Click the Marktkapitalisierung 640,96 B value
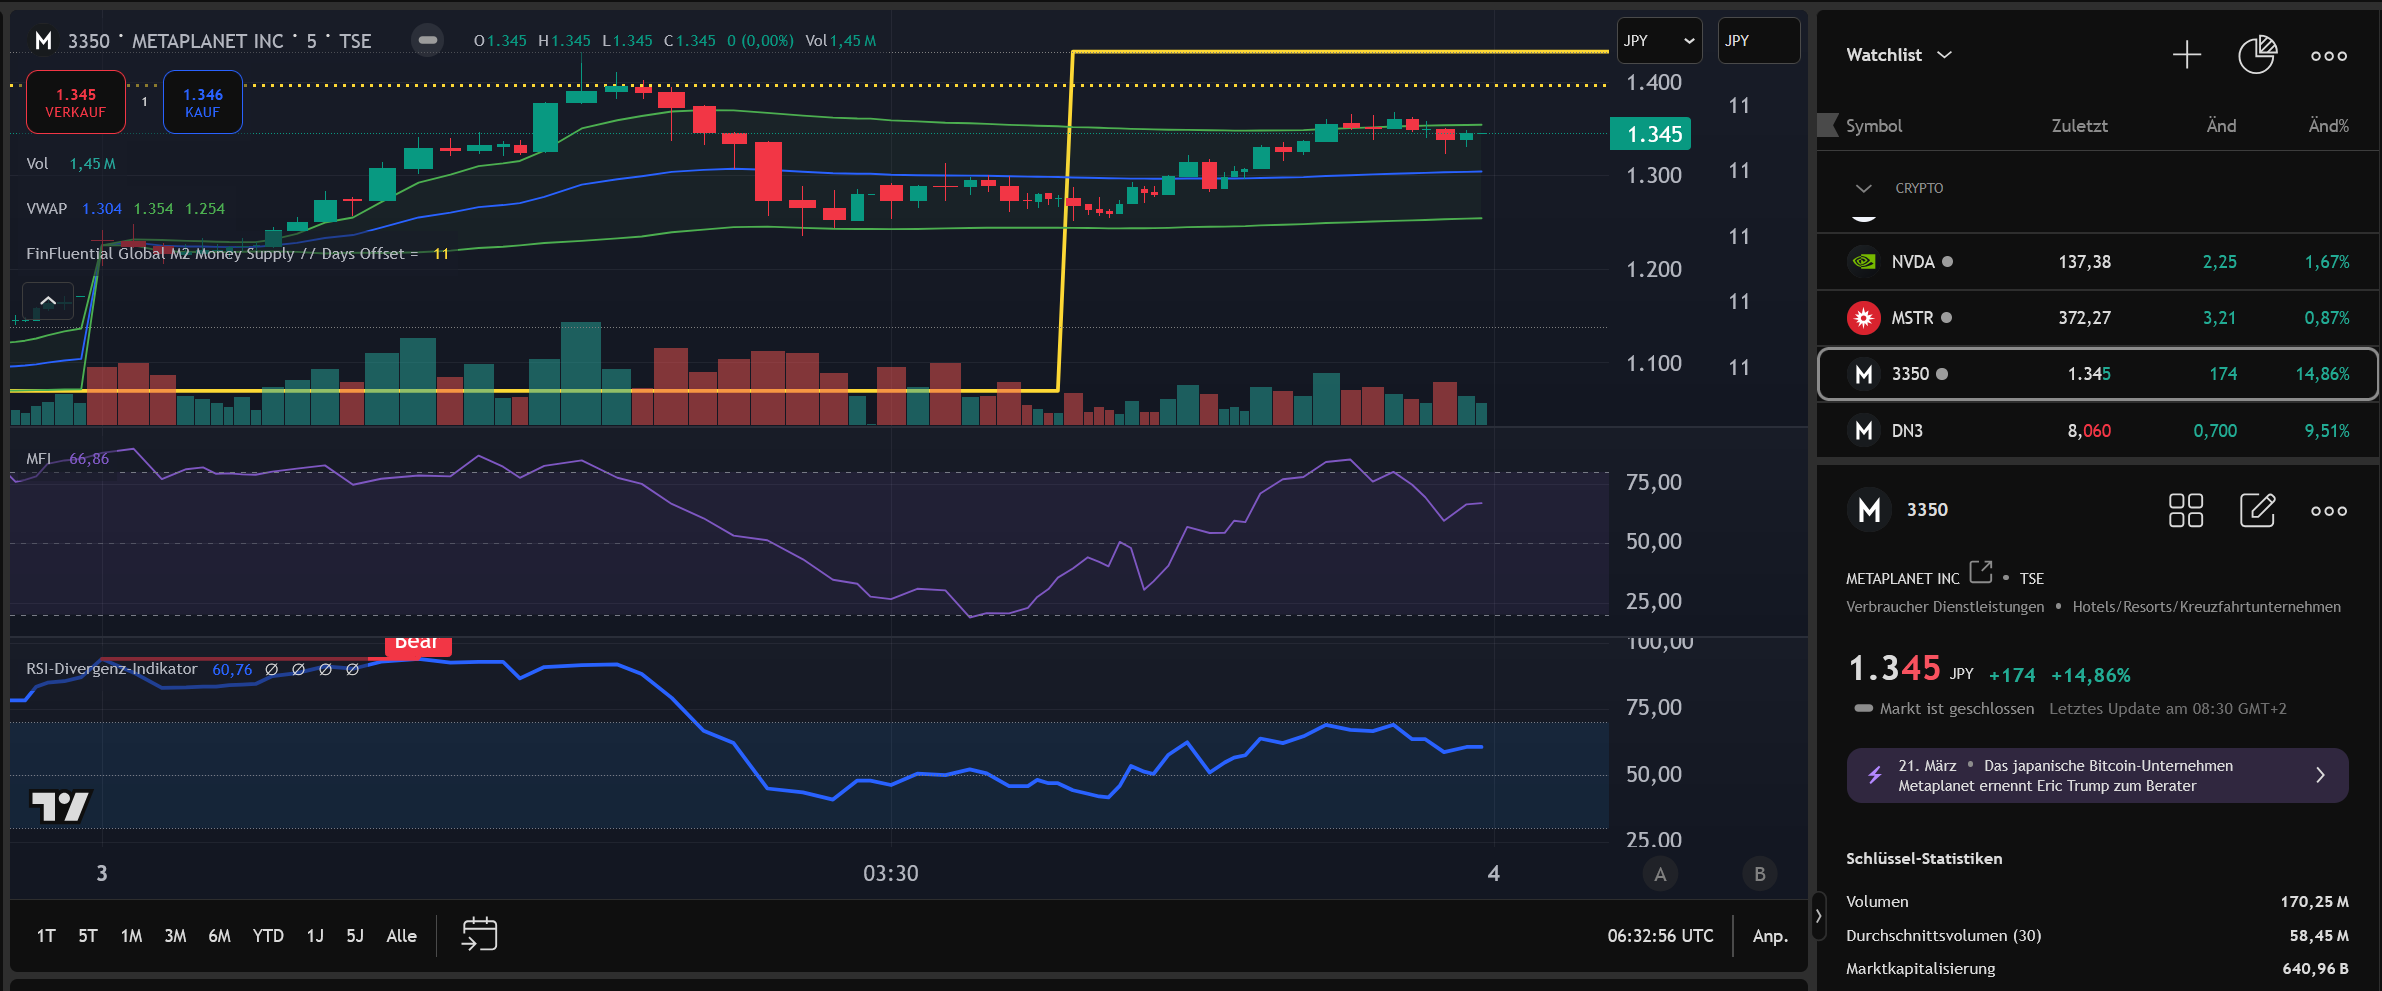 pos(2315,969)
